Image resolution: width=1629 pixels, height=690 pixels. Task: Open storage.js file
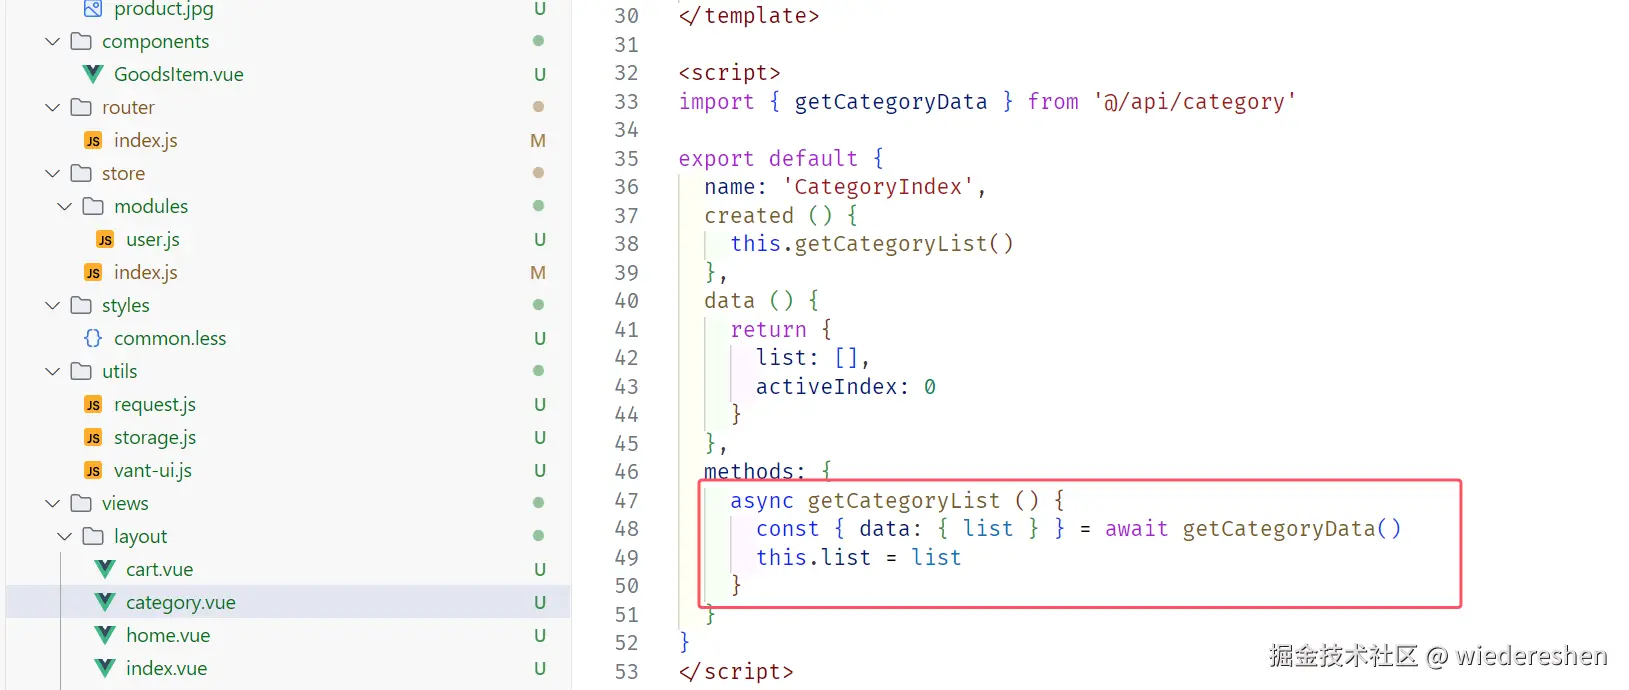click(155, 438)
